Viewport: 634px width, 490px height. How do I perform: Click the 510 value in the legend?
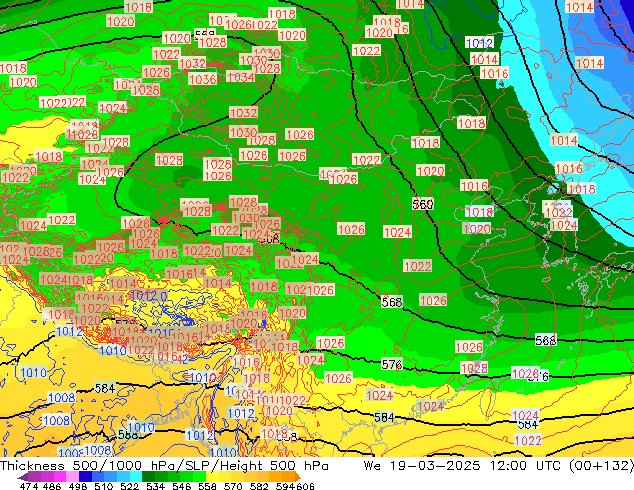point(104,486)
